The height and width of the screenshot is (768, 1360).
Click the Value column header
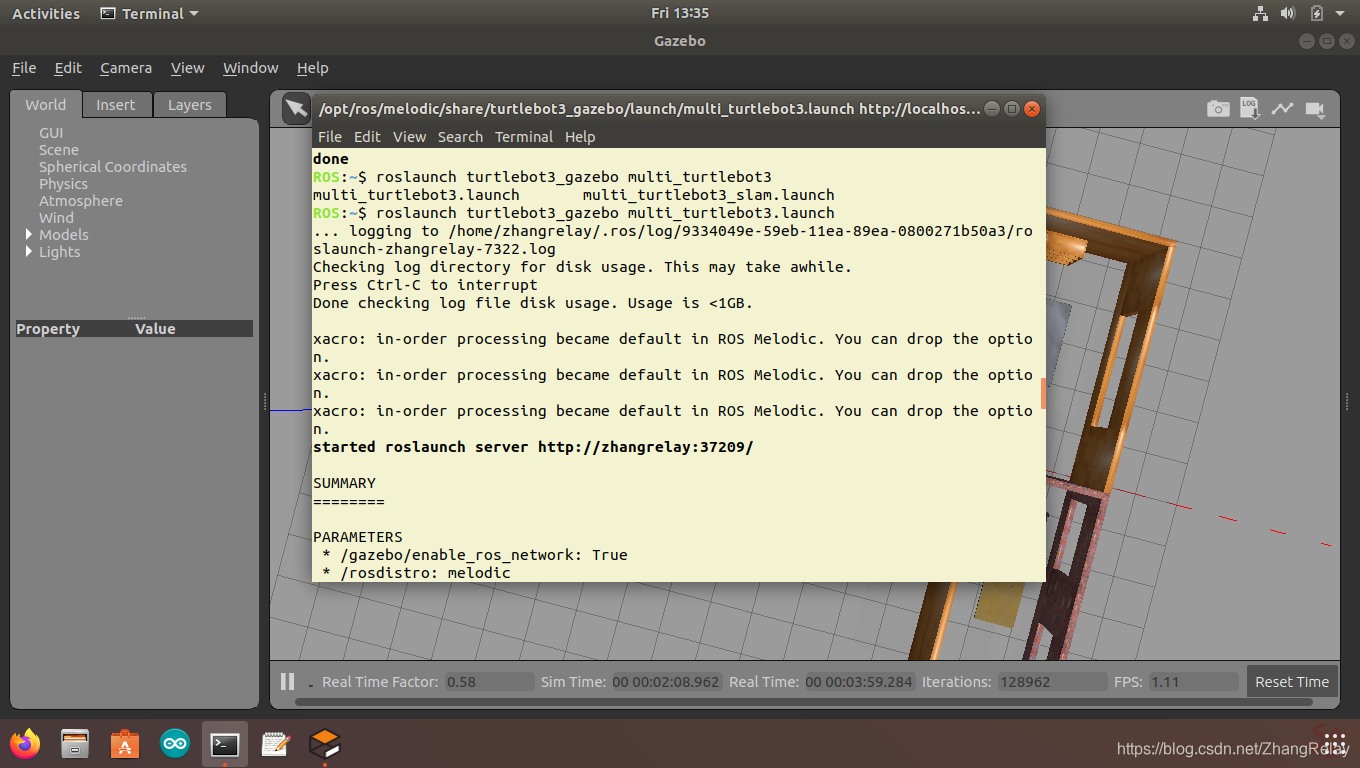pos(155,329)
